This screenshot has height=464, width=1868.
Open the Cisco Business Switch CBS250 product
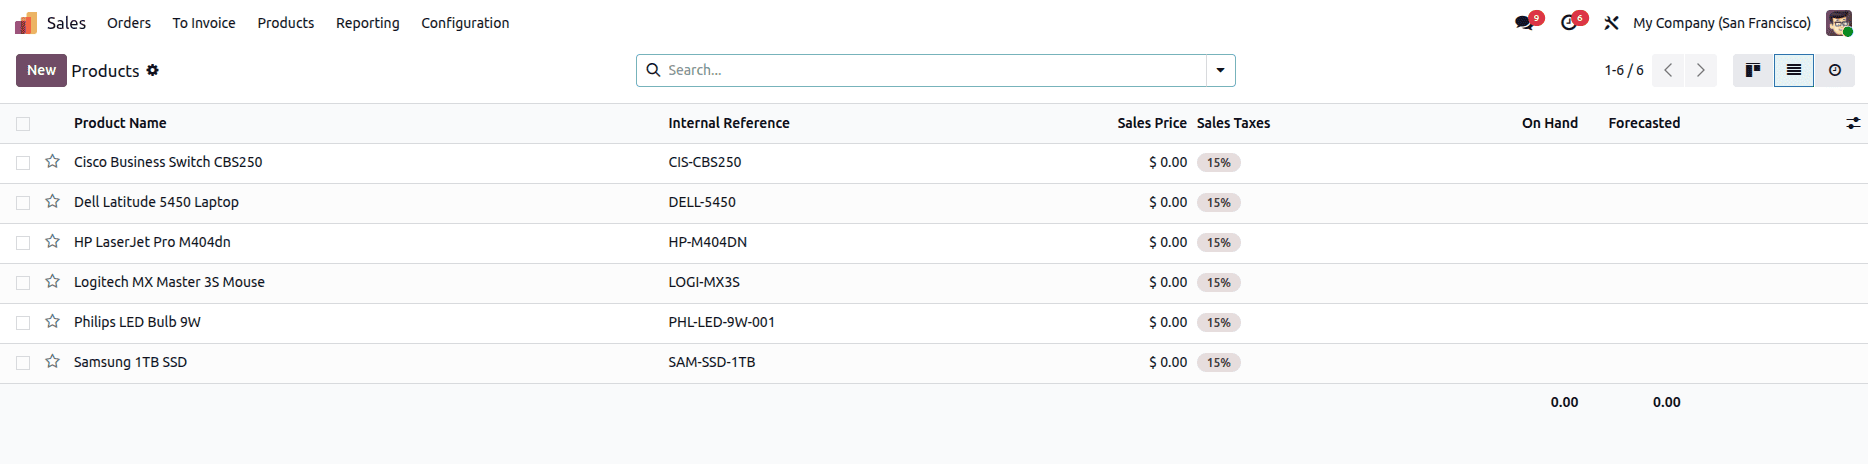pyautogui.click(x=168, y=162)
